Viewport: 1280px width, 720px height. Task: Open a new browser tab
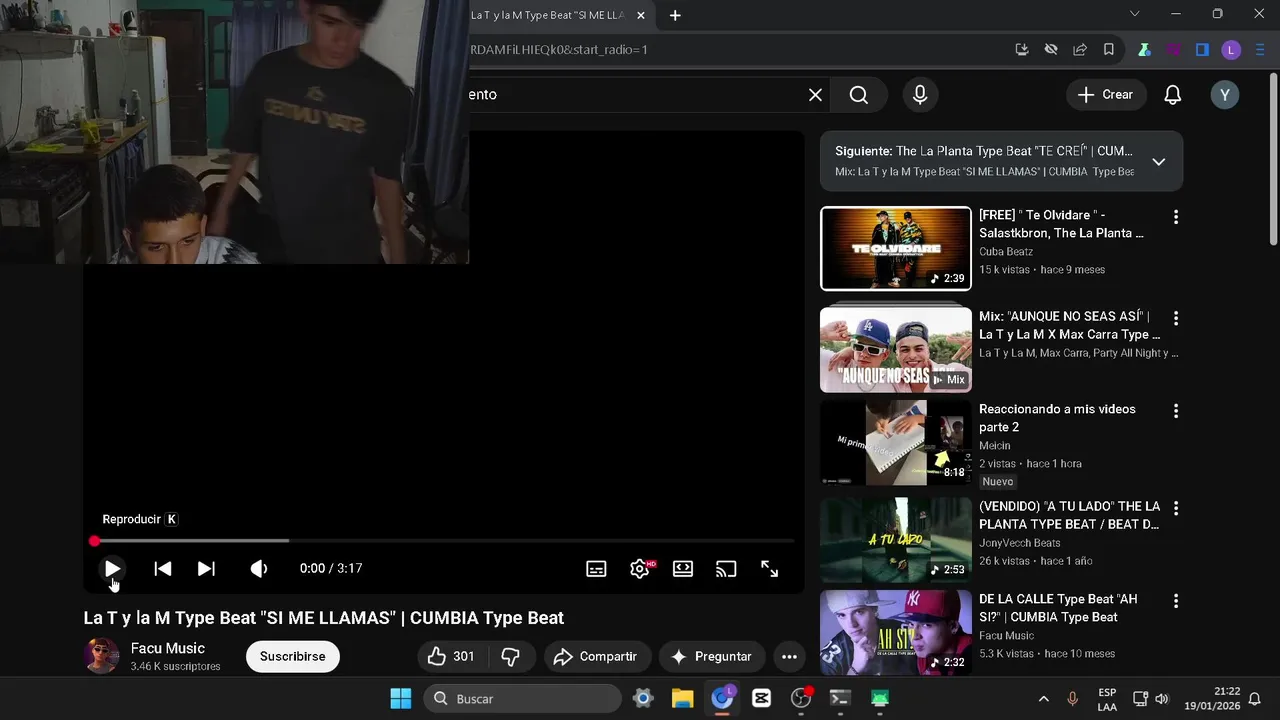(675, 15)
